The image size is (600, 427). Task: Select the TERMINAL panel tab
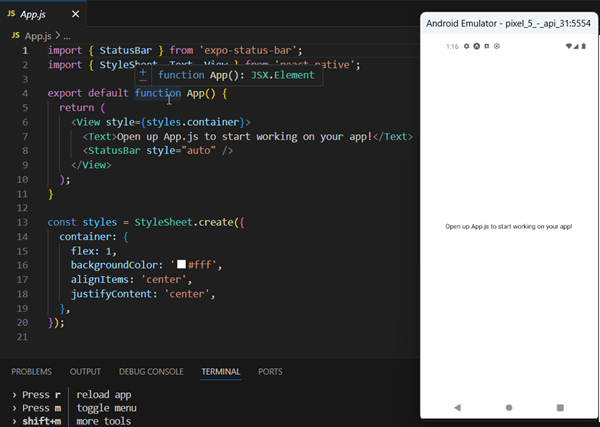[x=221, y=372]
